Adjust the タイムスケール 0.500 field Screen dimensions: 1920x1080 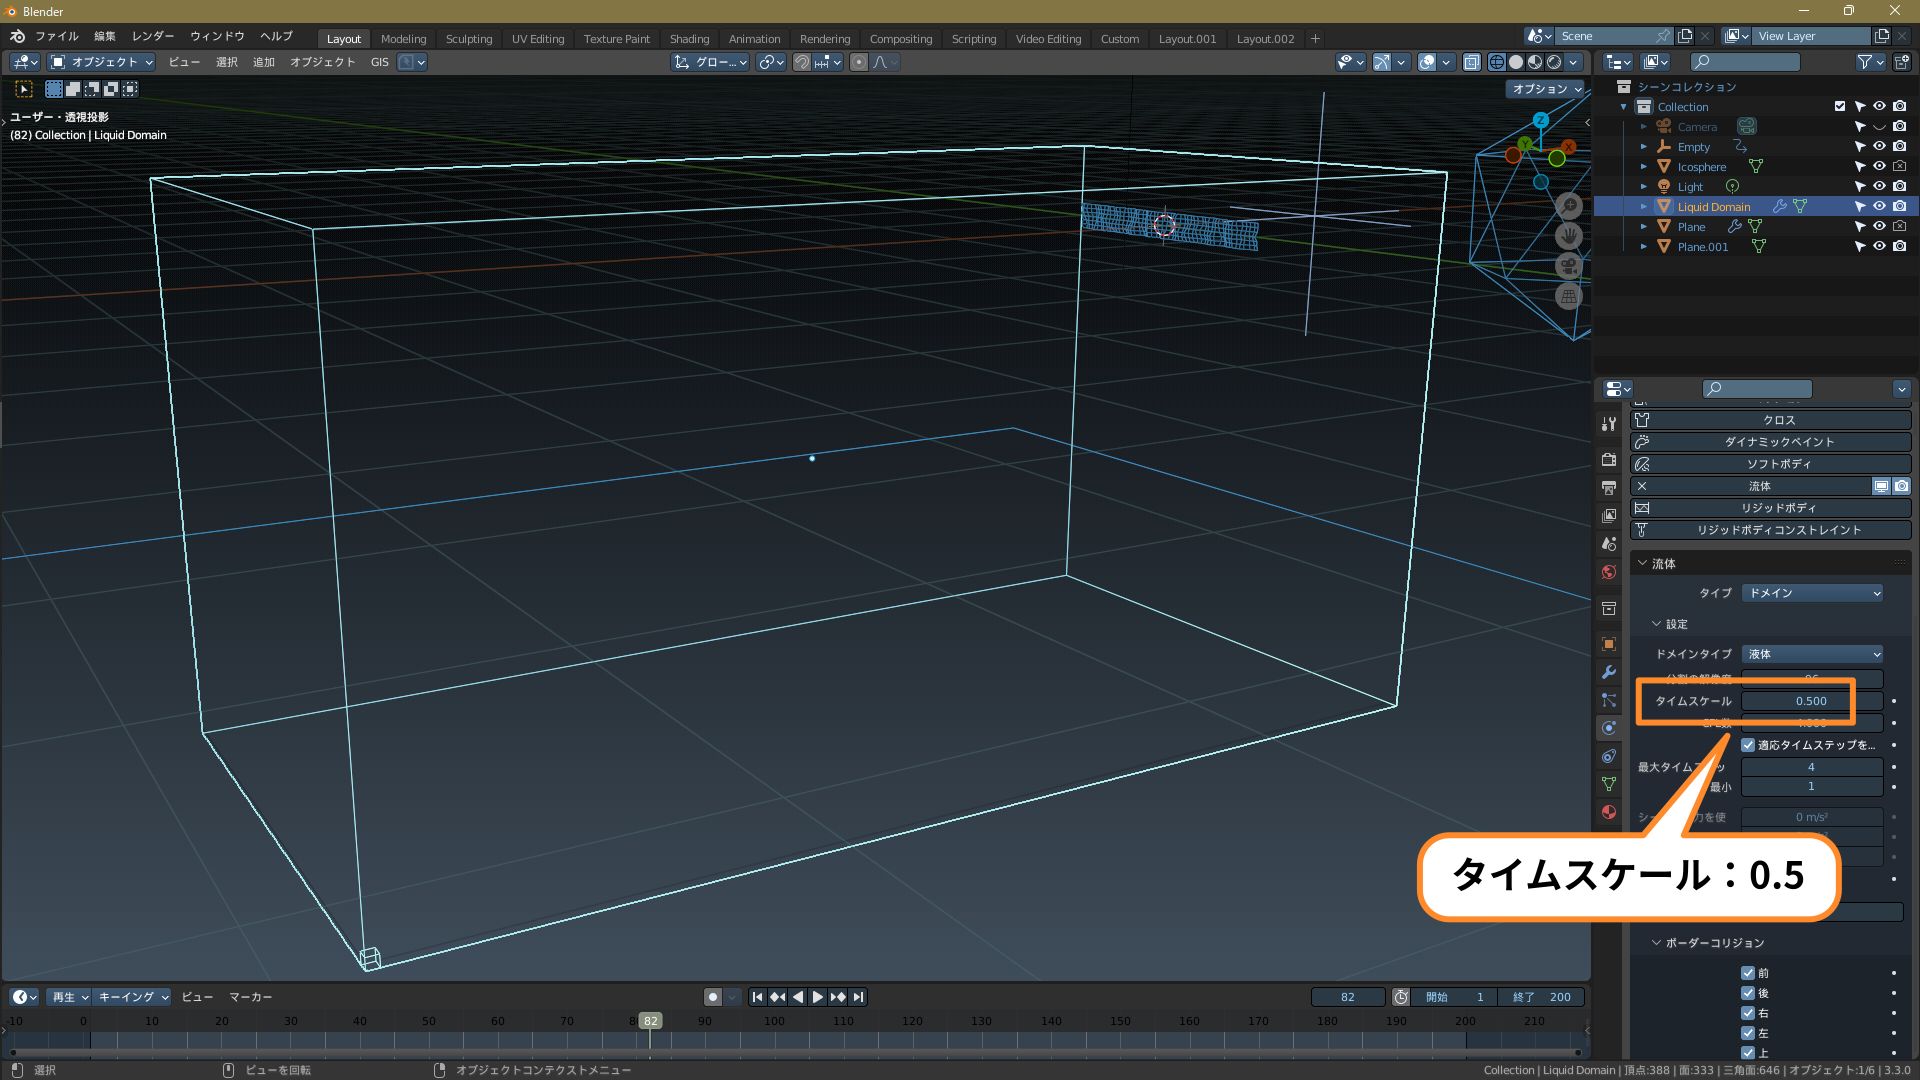coord(1811,701)
